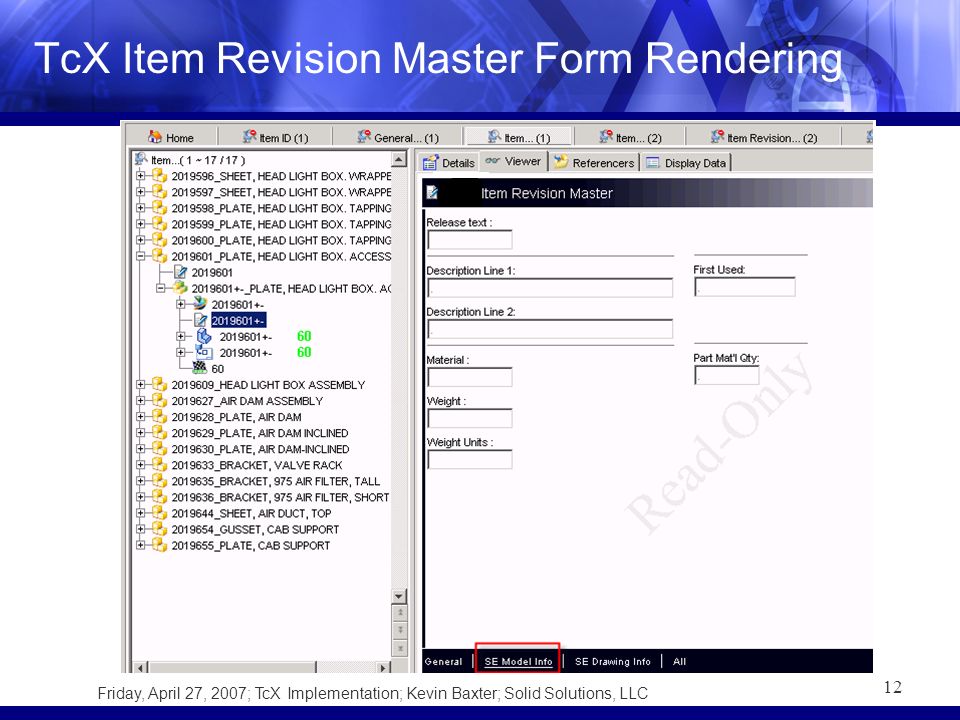Select the 2019655_PLATE, CAB SUPPORT item
The height and width of the screenshot is (720, 960).
[250, 545]
